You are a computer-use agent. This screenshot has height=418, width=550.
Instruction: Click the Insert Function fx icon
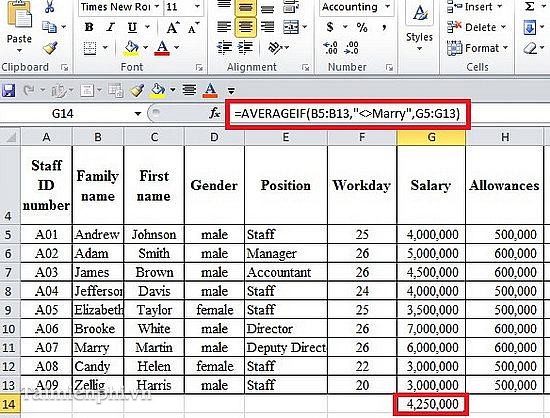coord(214,113)
